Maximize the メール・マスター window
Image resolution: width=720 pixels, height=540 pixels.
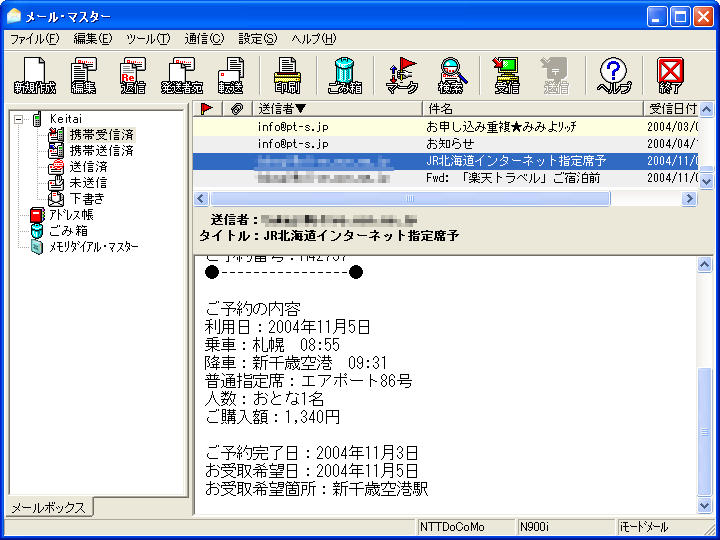click(681, 17)
